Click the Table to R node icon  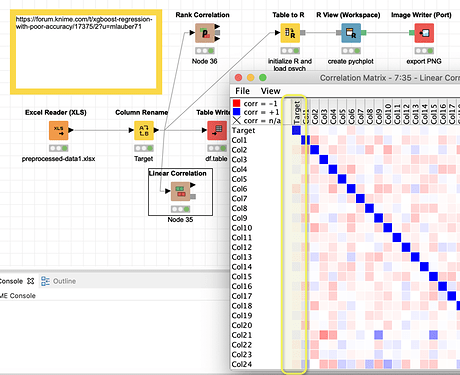coord(290,33)
